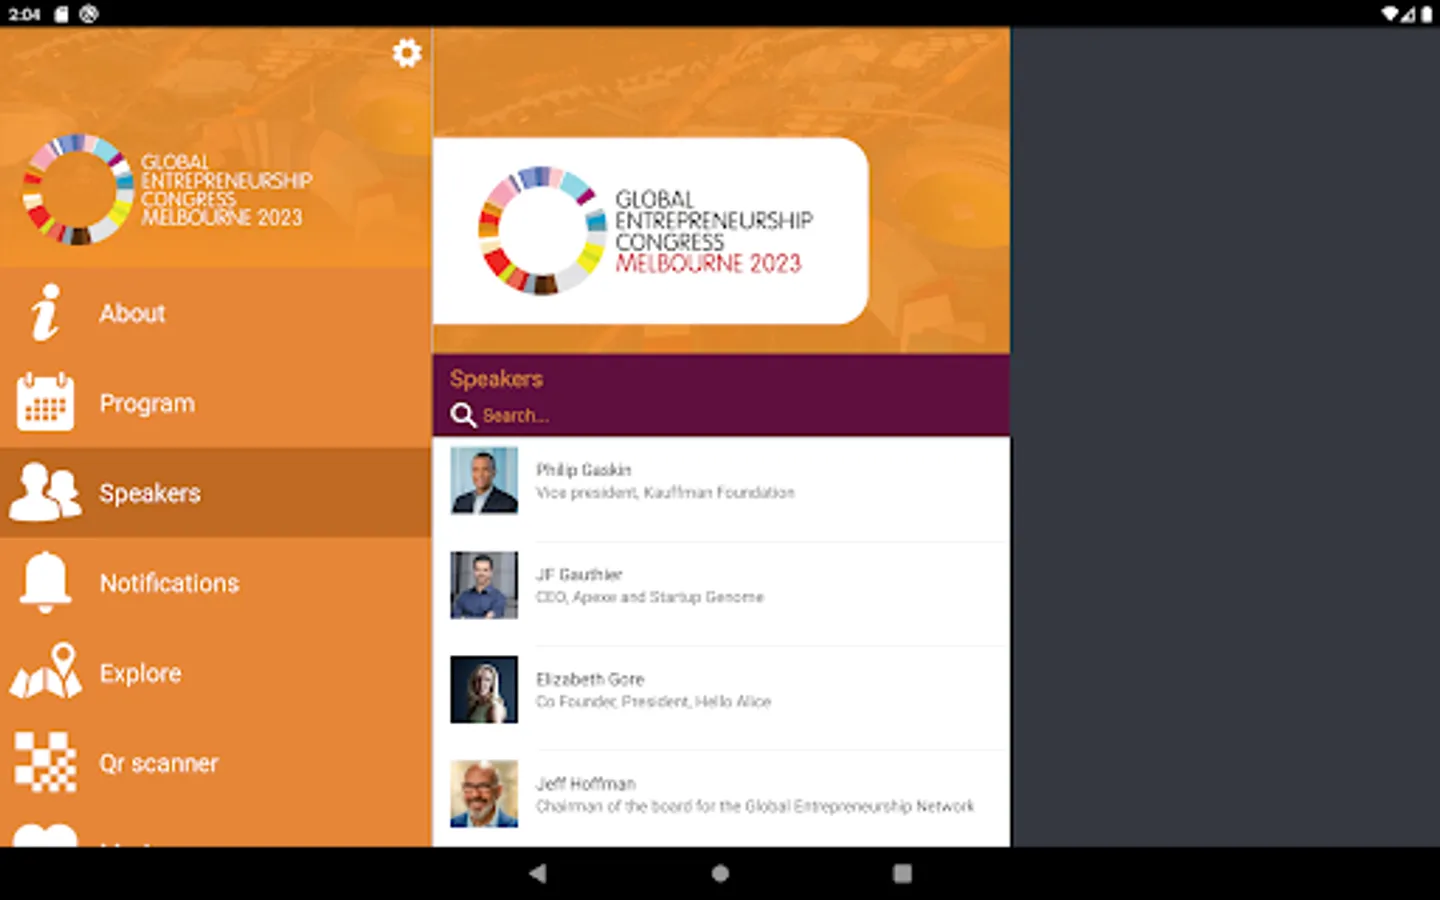Click the Speakers section heading

click(x=496, y=379)
